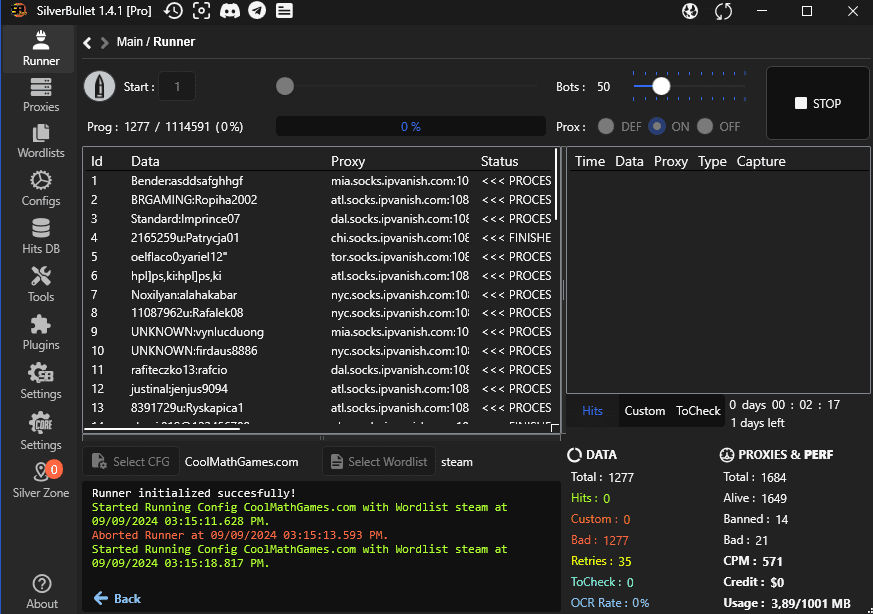The image size is (873, 614).
Task: Select the DEF proxy mode radio button
Action: [606, 127]
